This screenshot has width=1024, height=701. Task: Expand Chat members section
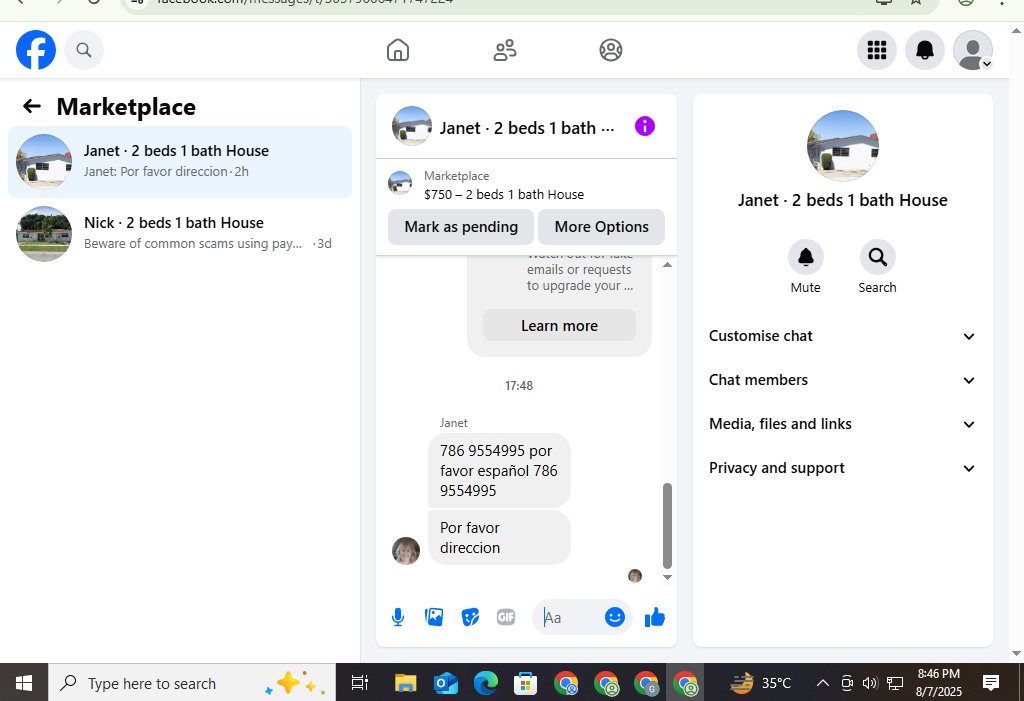842,380
